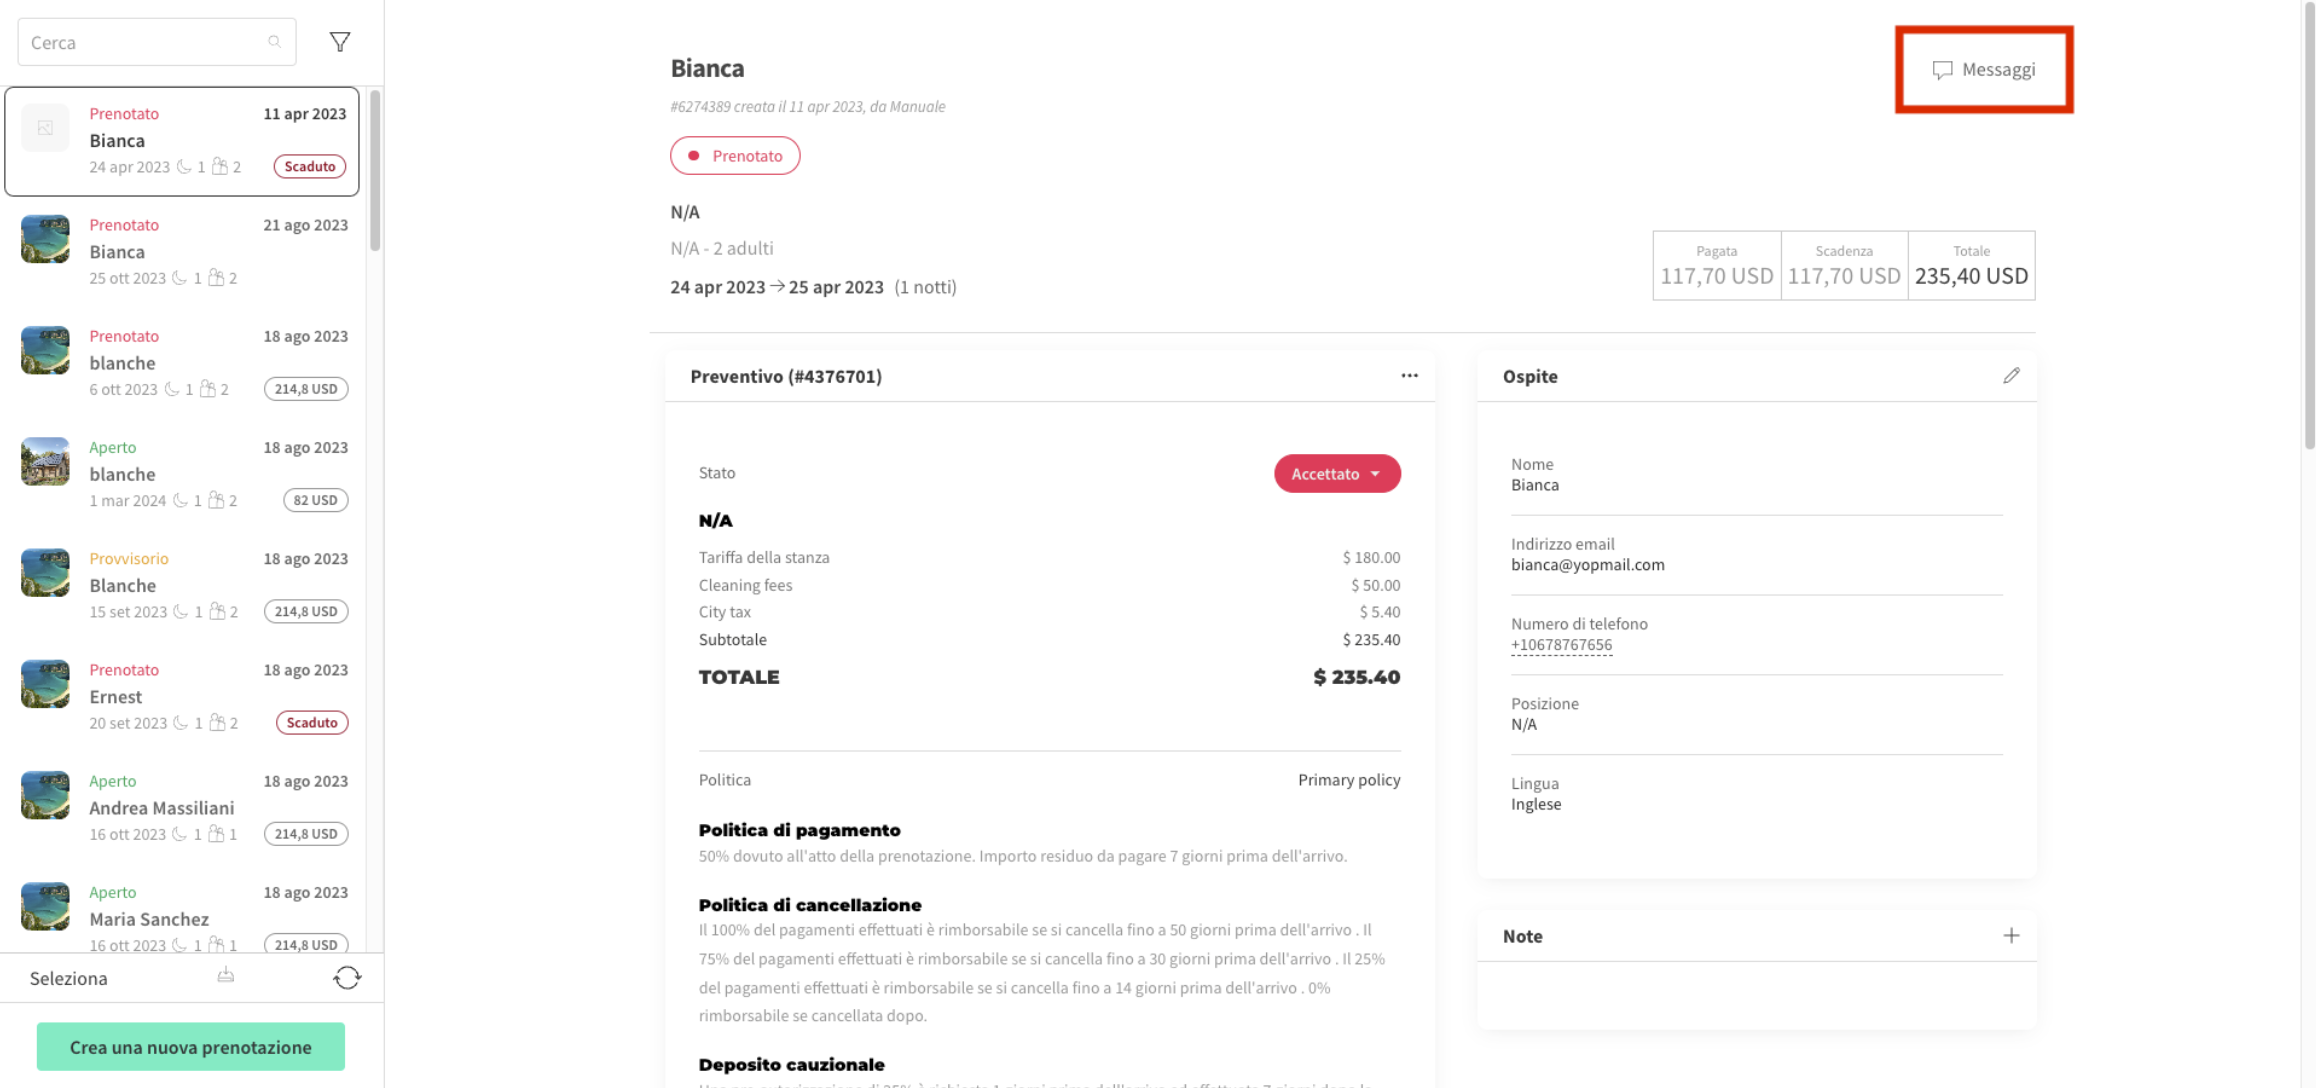Open the Preventivo three-dot options menu
2316x1088 pixels.
(x=1409, y=375)
